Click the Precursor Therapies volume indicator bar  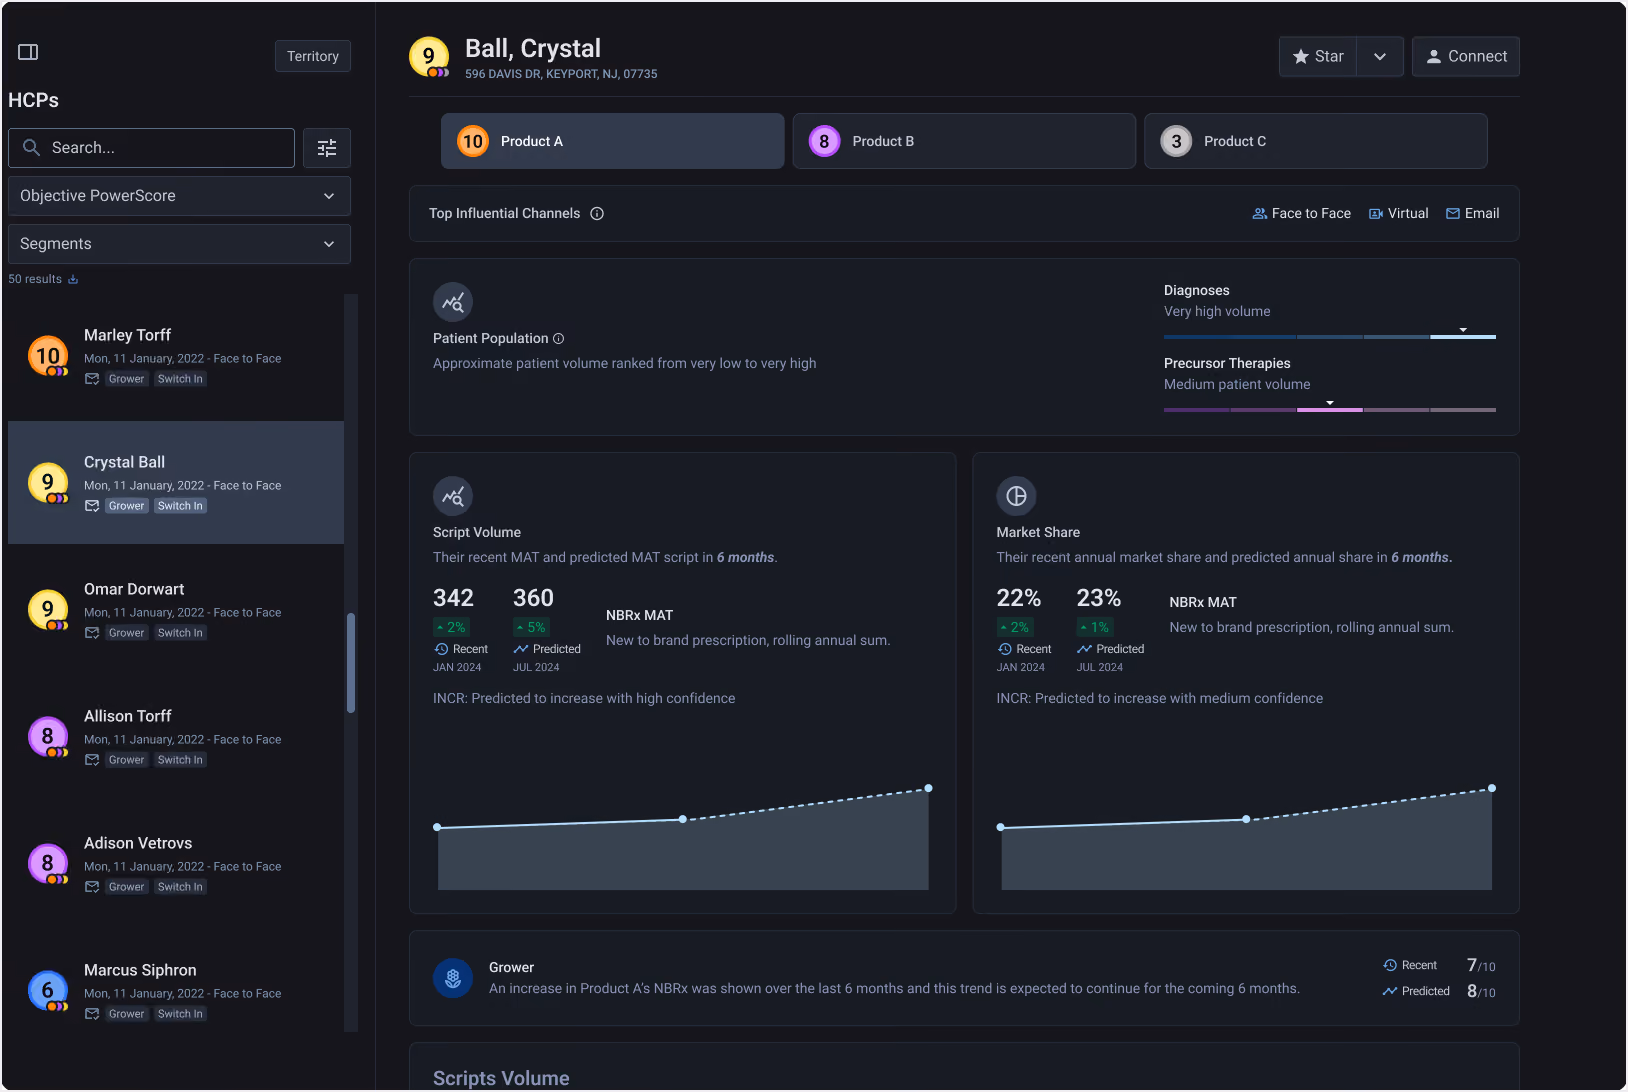(1330, 410)
